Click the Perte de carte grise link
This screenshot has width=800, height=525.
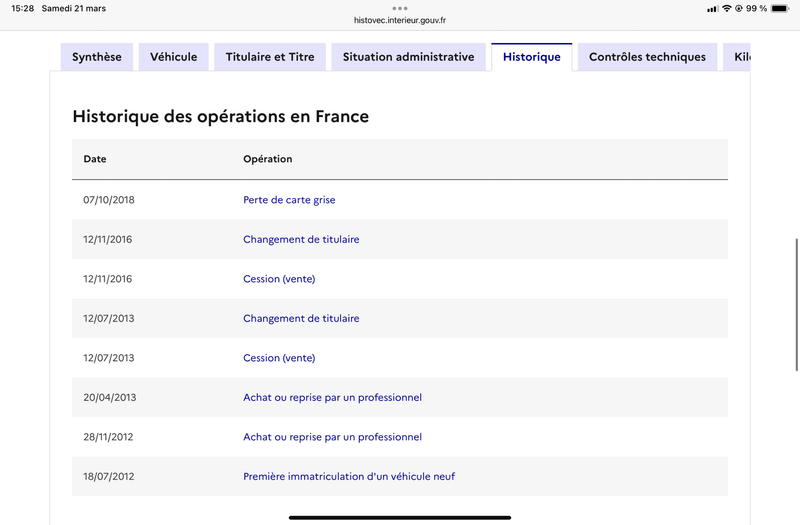(289, 200)
